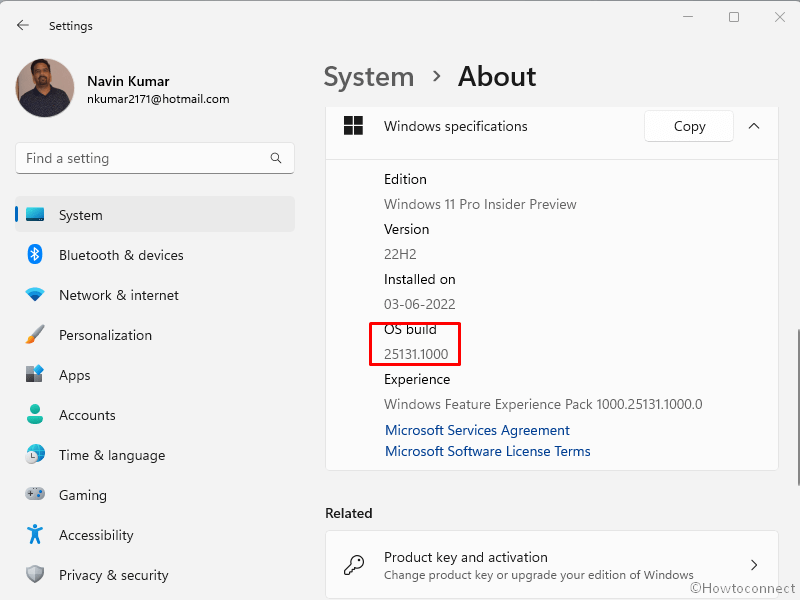Click the Accessibility figure icon
Viewport: 800px width, 600px height.
pos(35,534)
